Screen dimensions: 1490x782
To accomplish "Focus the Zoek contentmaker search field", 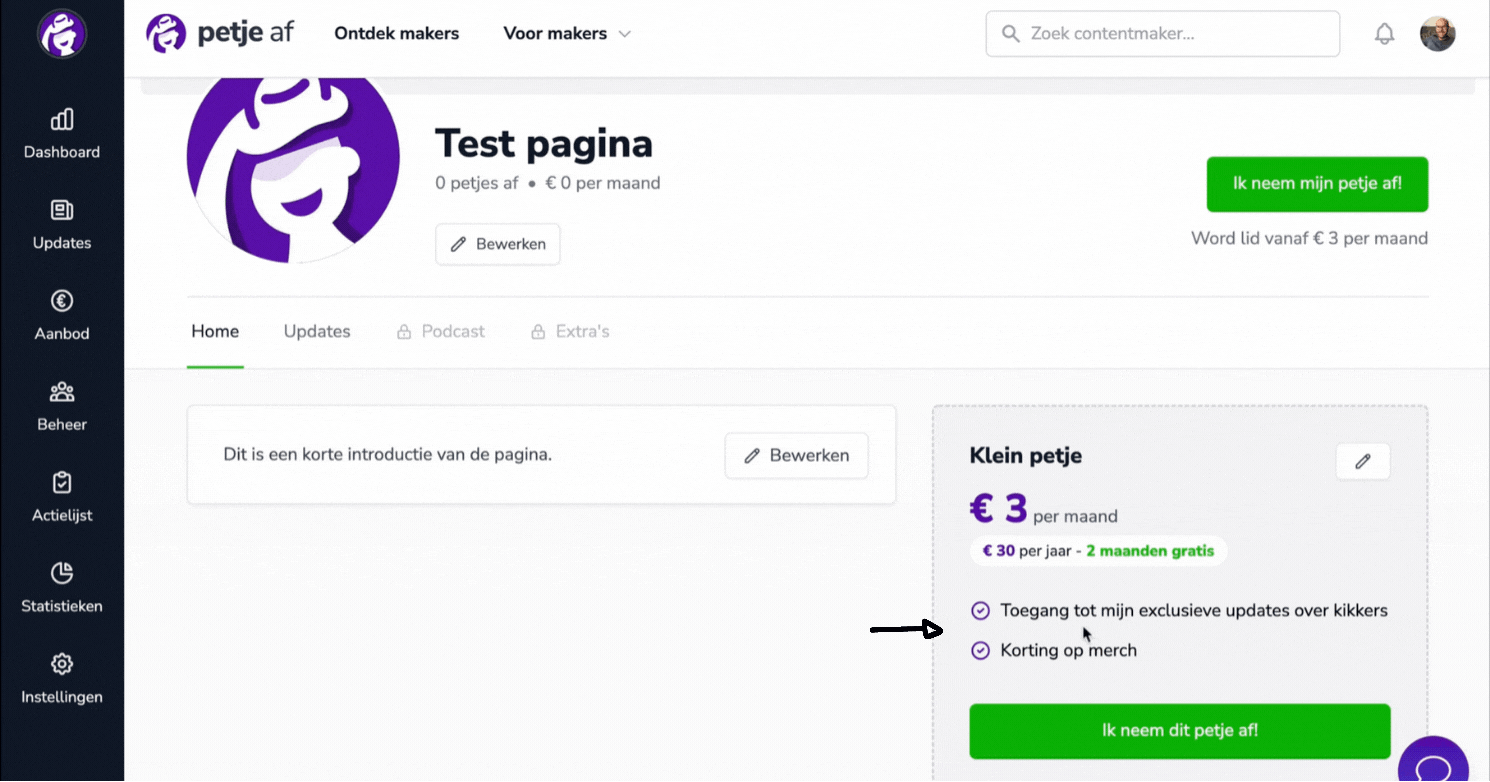I will coord(1163,34).
